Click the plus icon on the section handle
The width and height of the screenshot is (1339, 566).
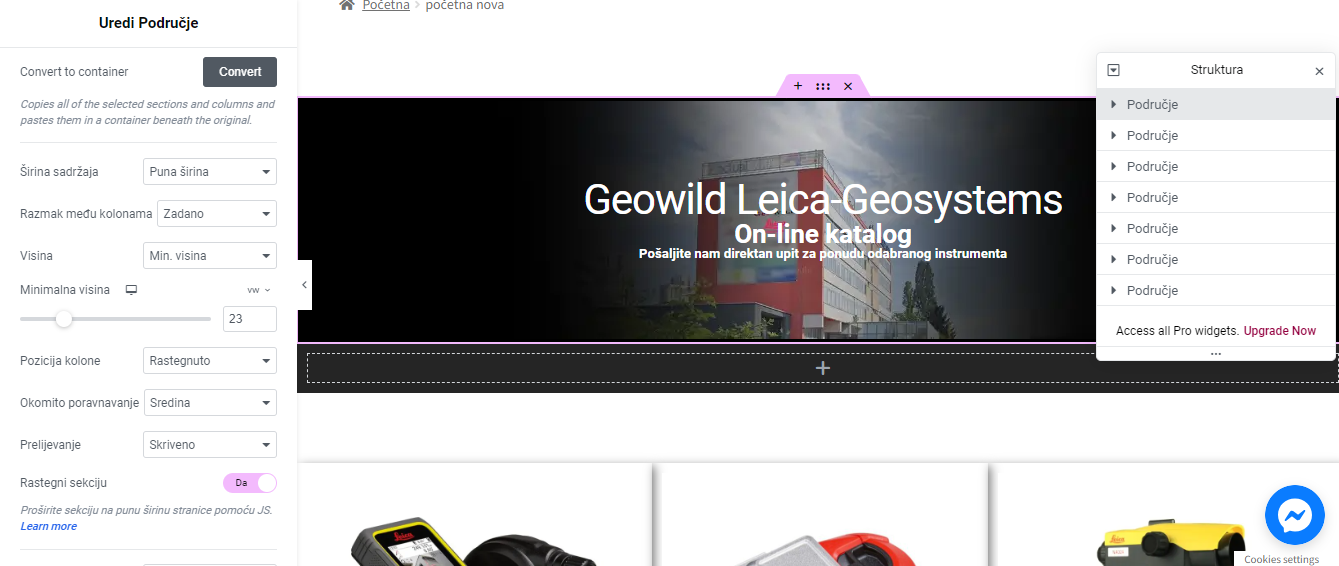click(x=798, y=86)
